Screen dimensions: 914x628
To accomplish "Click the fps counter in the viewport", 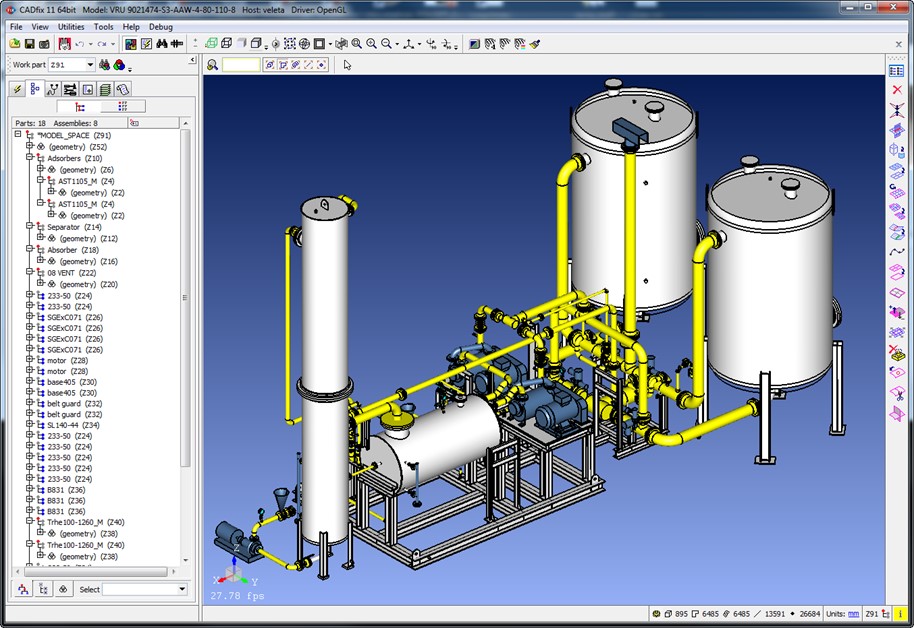I will coord(237,594).
